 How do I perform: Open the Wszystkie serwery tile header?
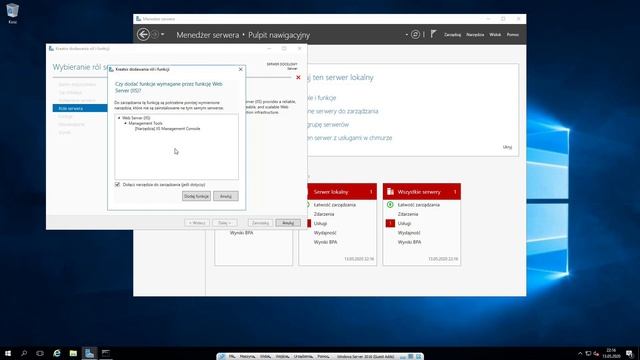(422, 191)
